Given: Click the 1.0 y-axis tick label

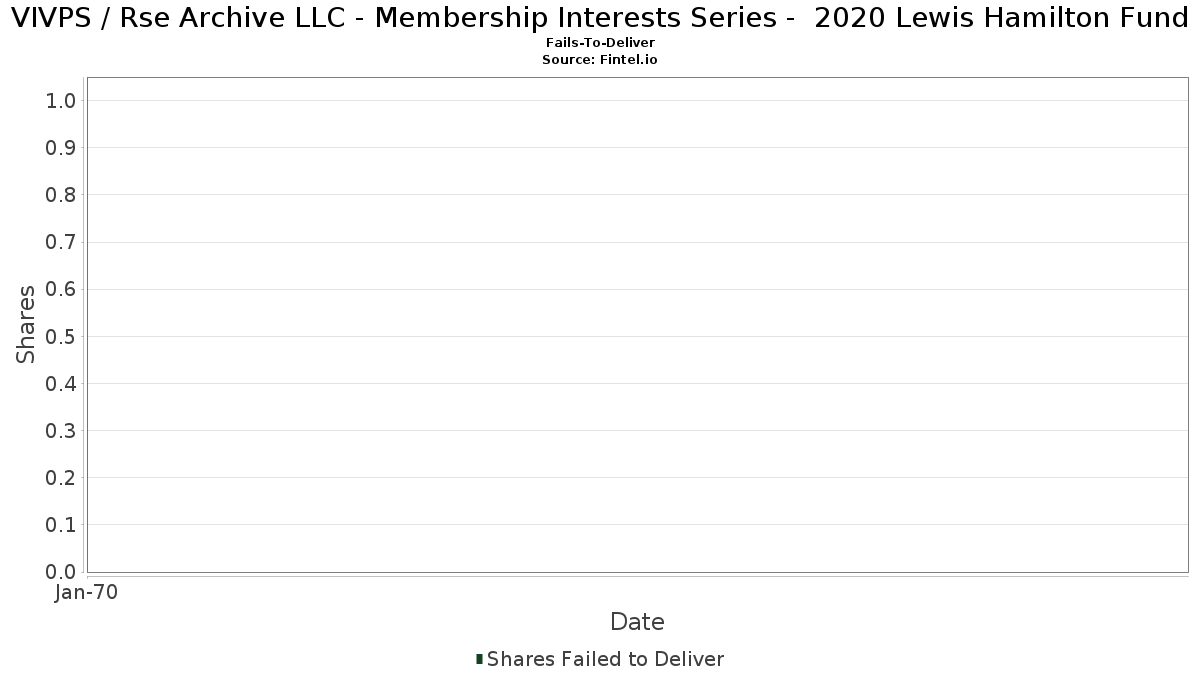Looking at the screenshot, I should (61, 101).
